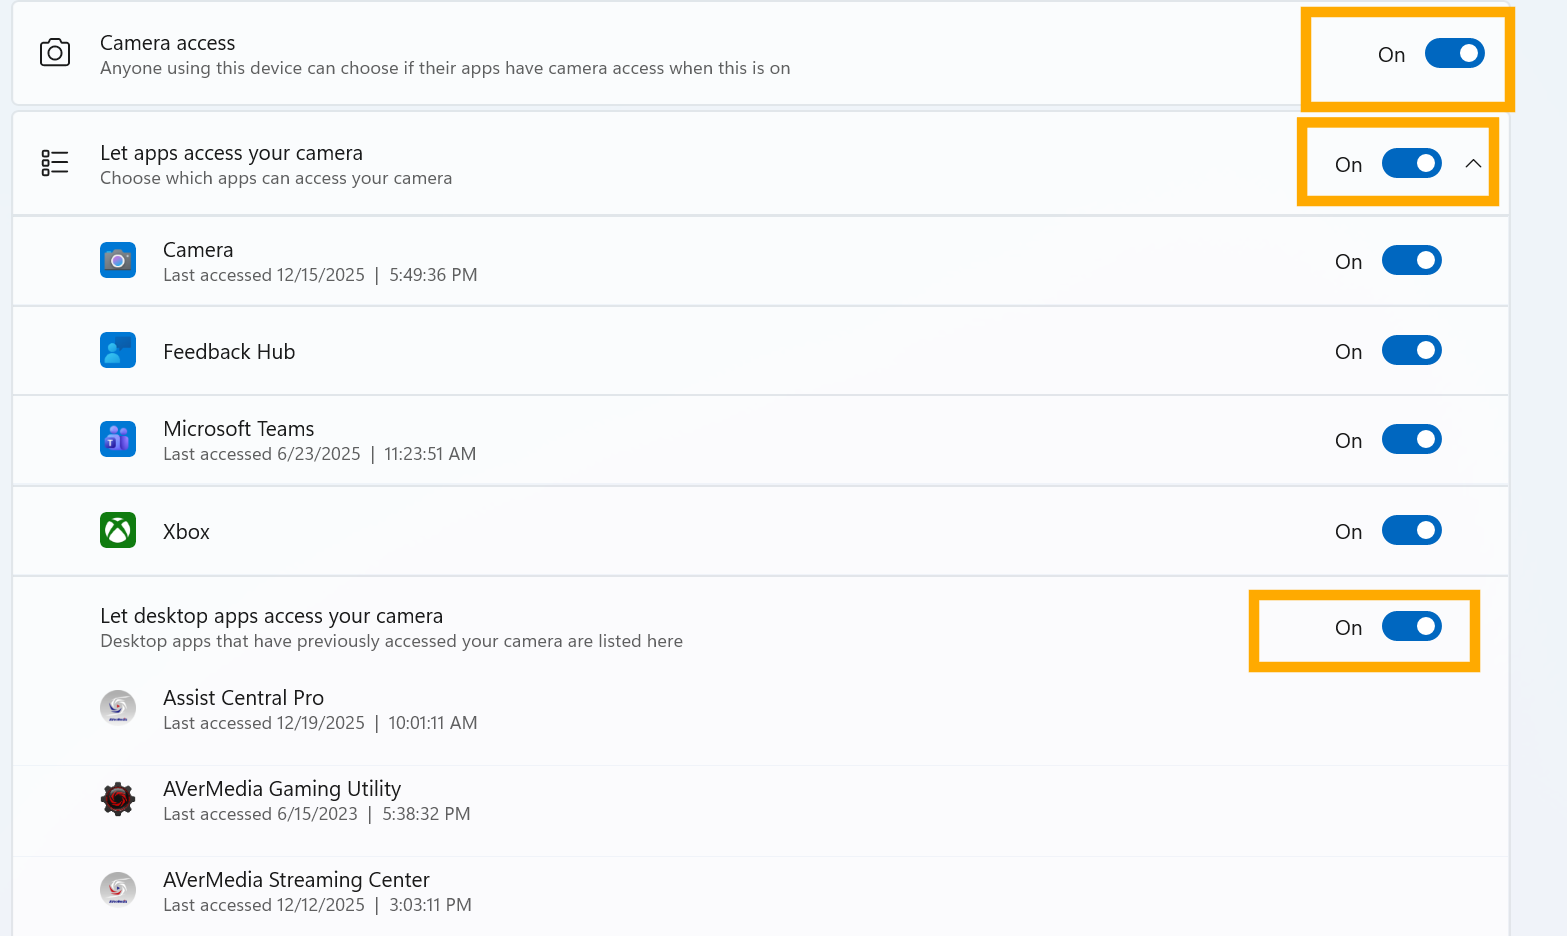Image resolution: width=1567 pixels, height=936 pixels.
Task: Click the Assist Central Pro entry text
Action: coord(243,698)
